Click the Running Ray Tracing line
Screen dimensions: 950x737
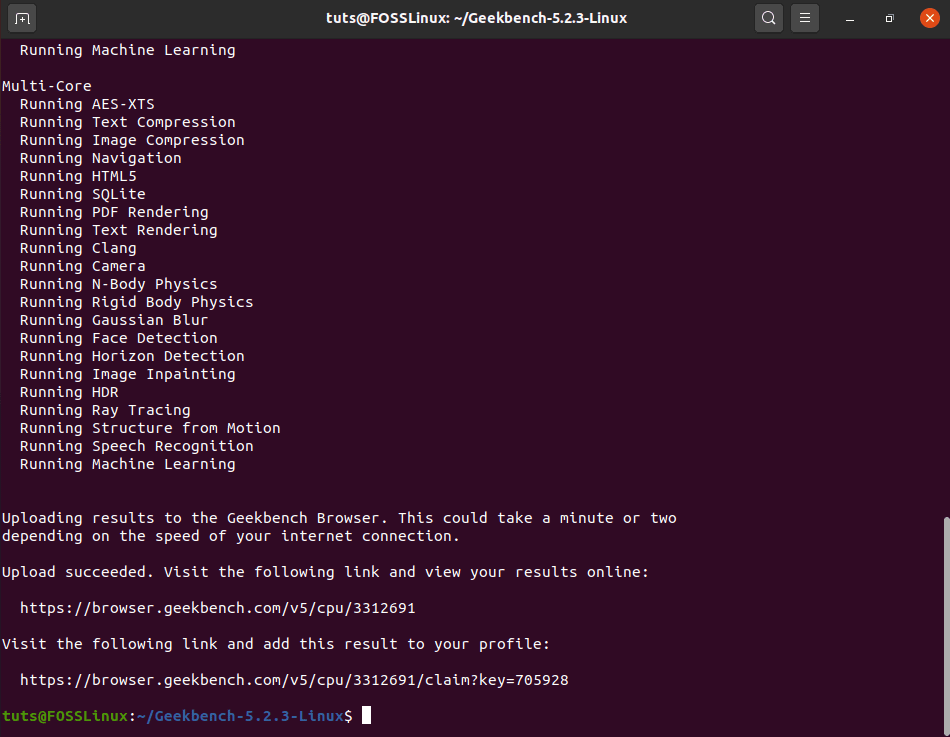click(103, 409)
